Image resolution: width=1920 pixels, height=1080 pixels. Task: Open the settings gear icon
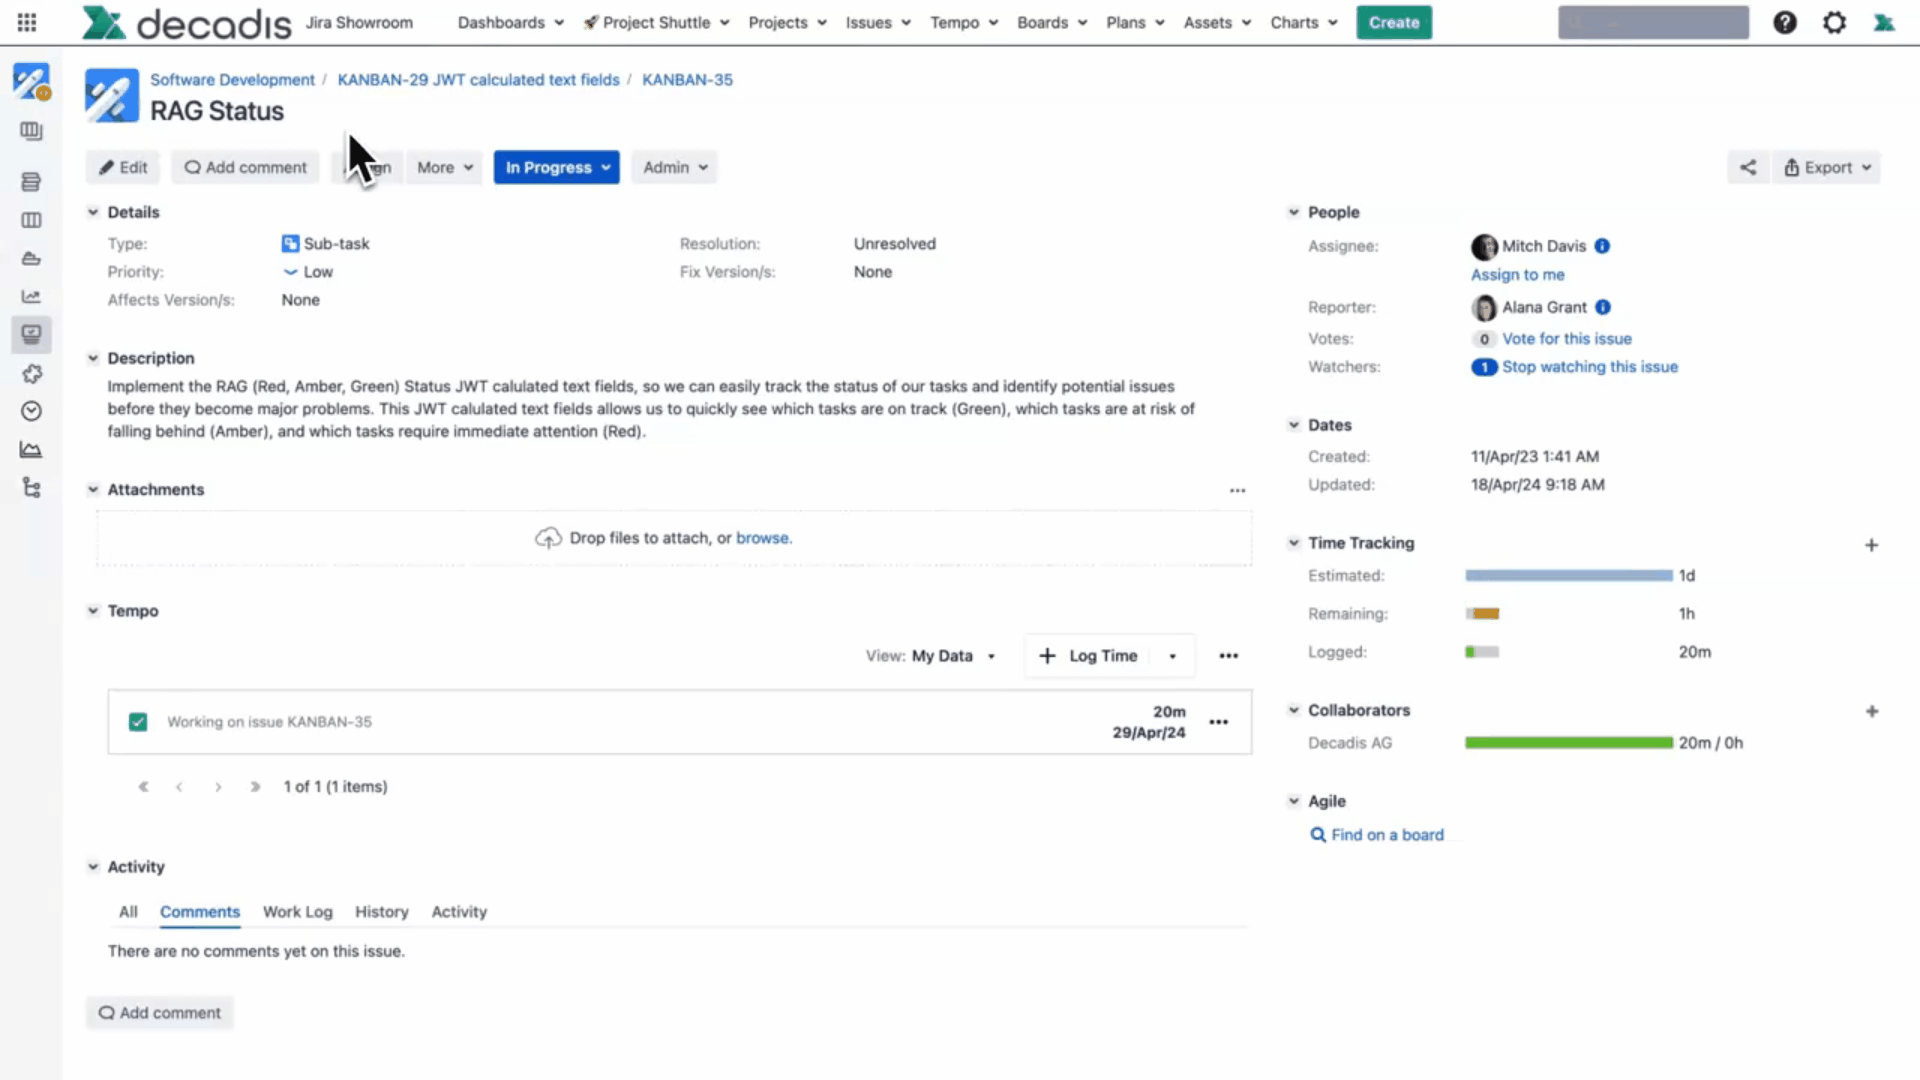click(1834, 22)
